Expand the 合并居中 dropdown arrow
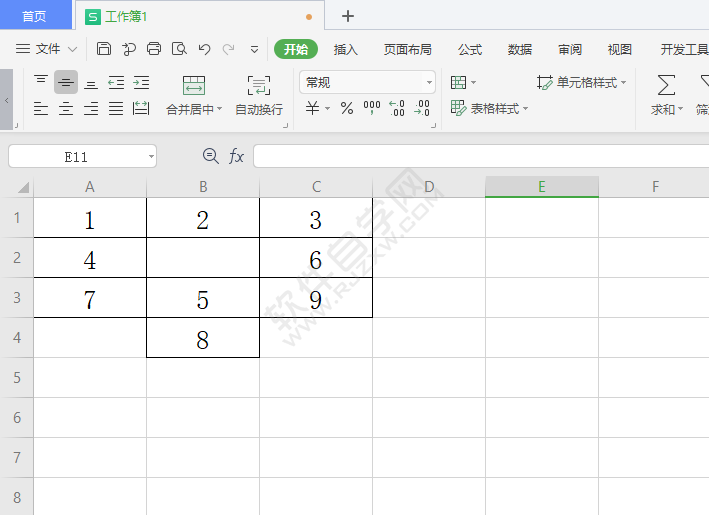The width and height of the screenshot is (709, 515). pyautogui.click(x=220, y=109)
